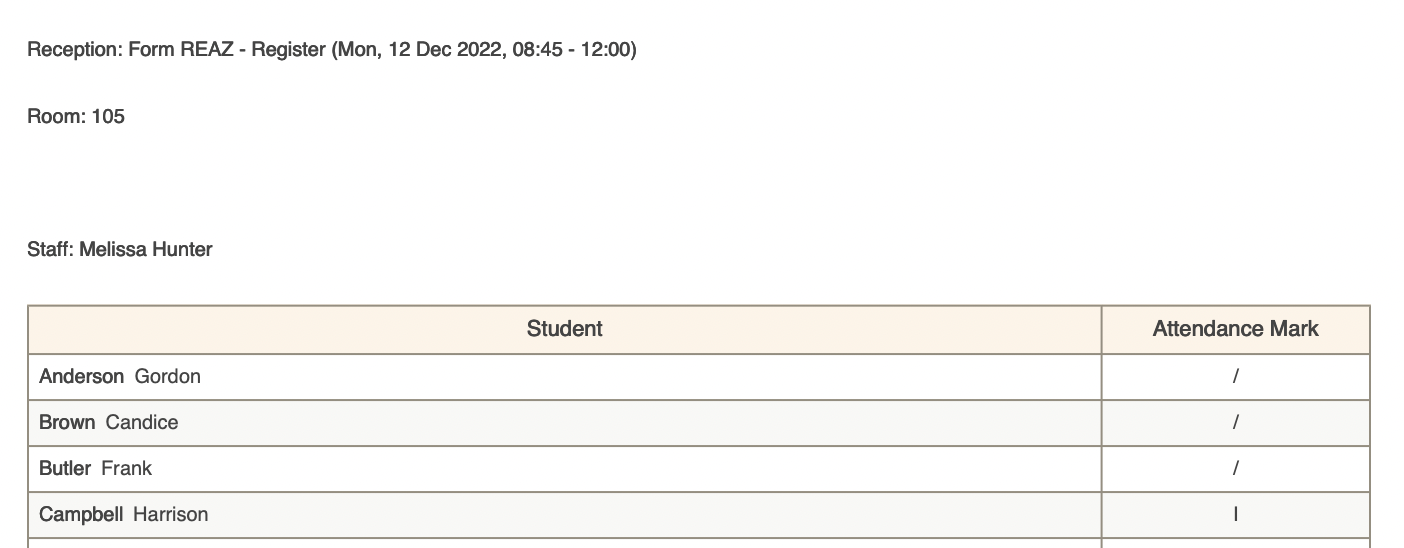Click Butler Frank's attendance mark cell
Screen dimensions: 1404x548
(1235, 468)
